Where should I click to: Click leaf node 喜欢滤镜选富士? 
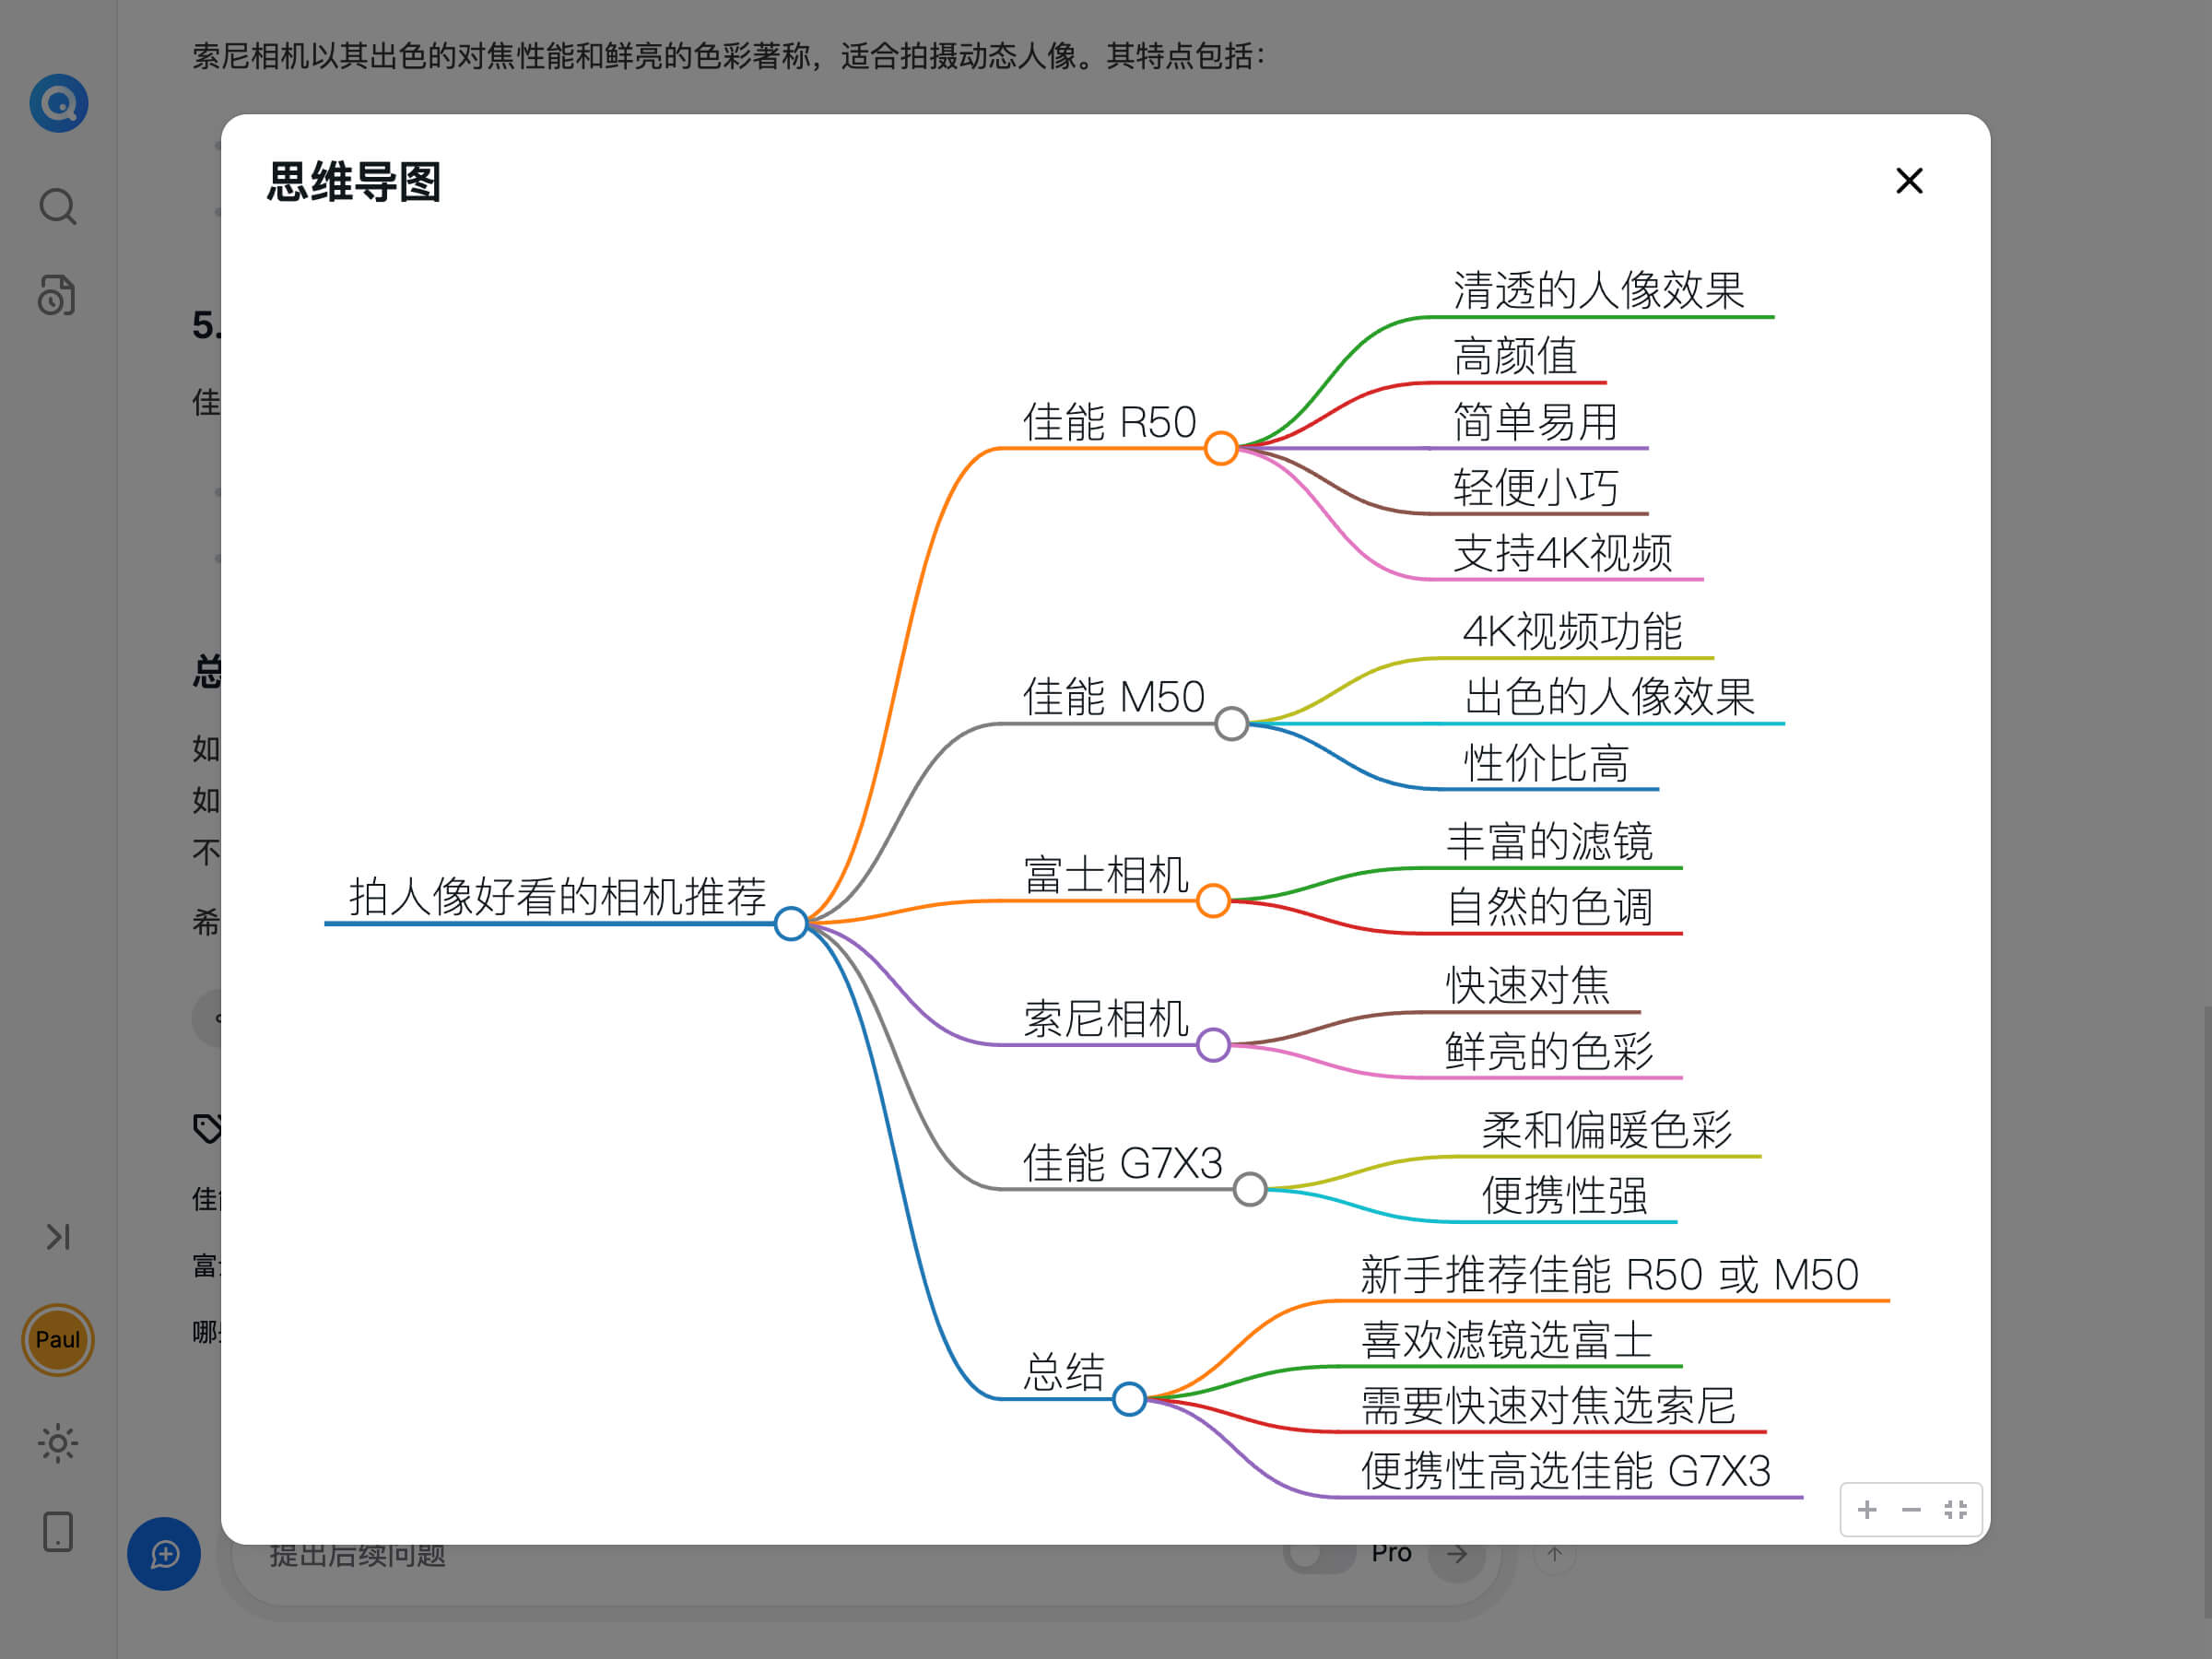pyautogui.click(x=1506, y=1340)
